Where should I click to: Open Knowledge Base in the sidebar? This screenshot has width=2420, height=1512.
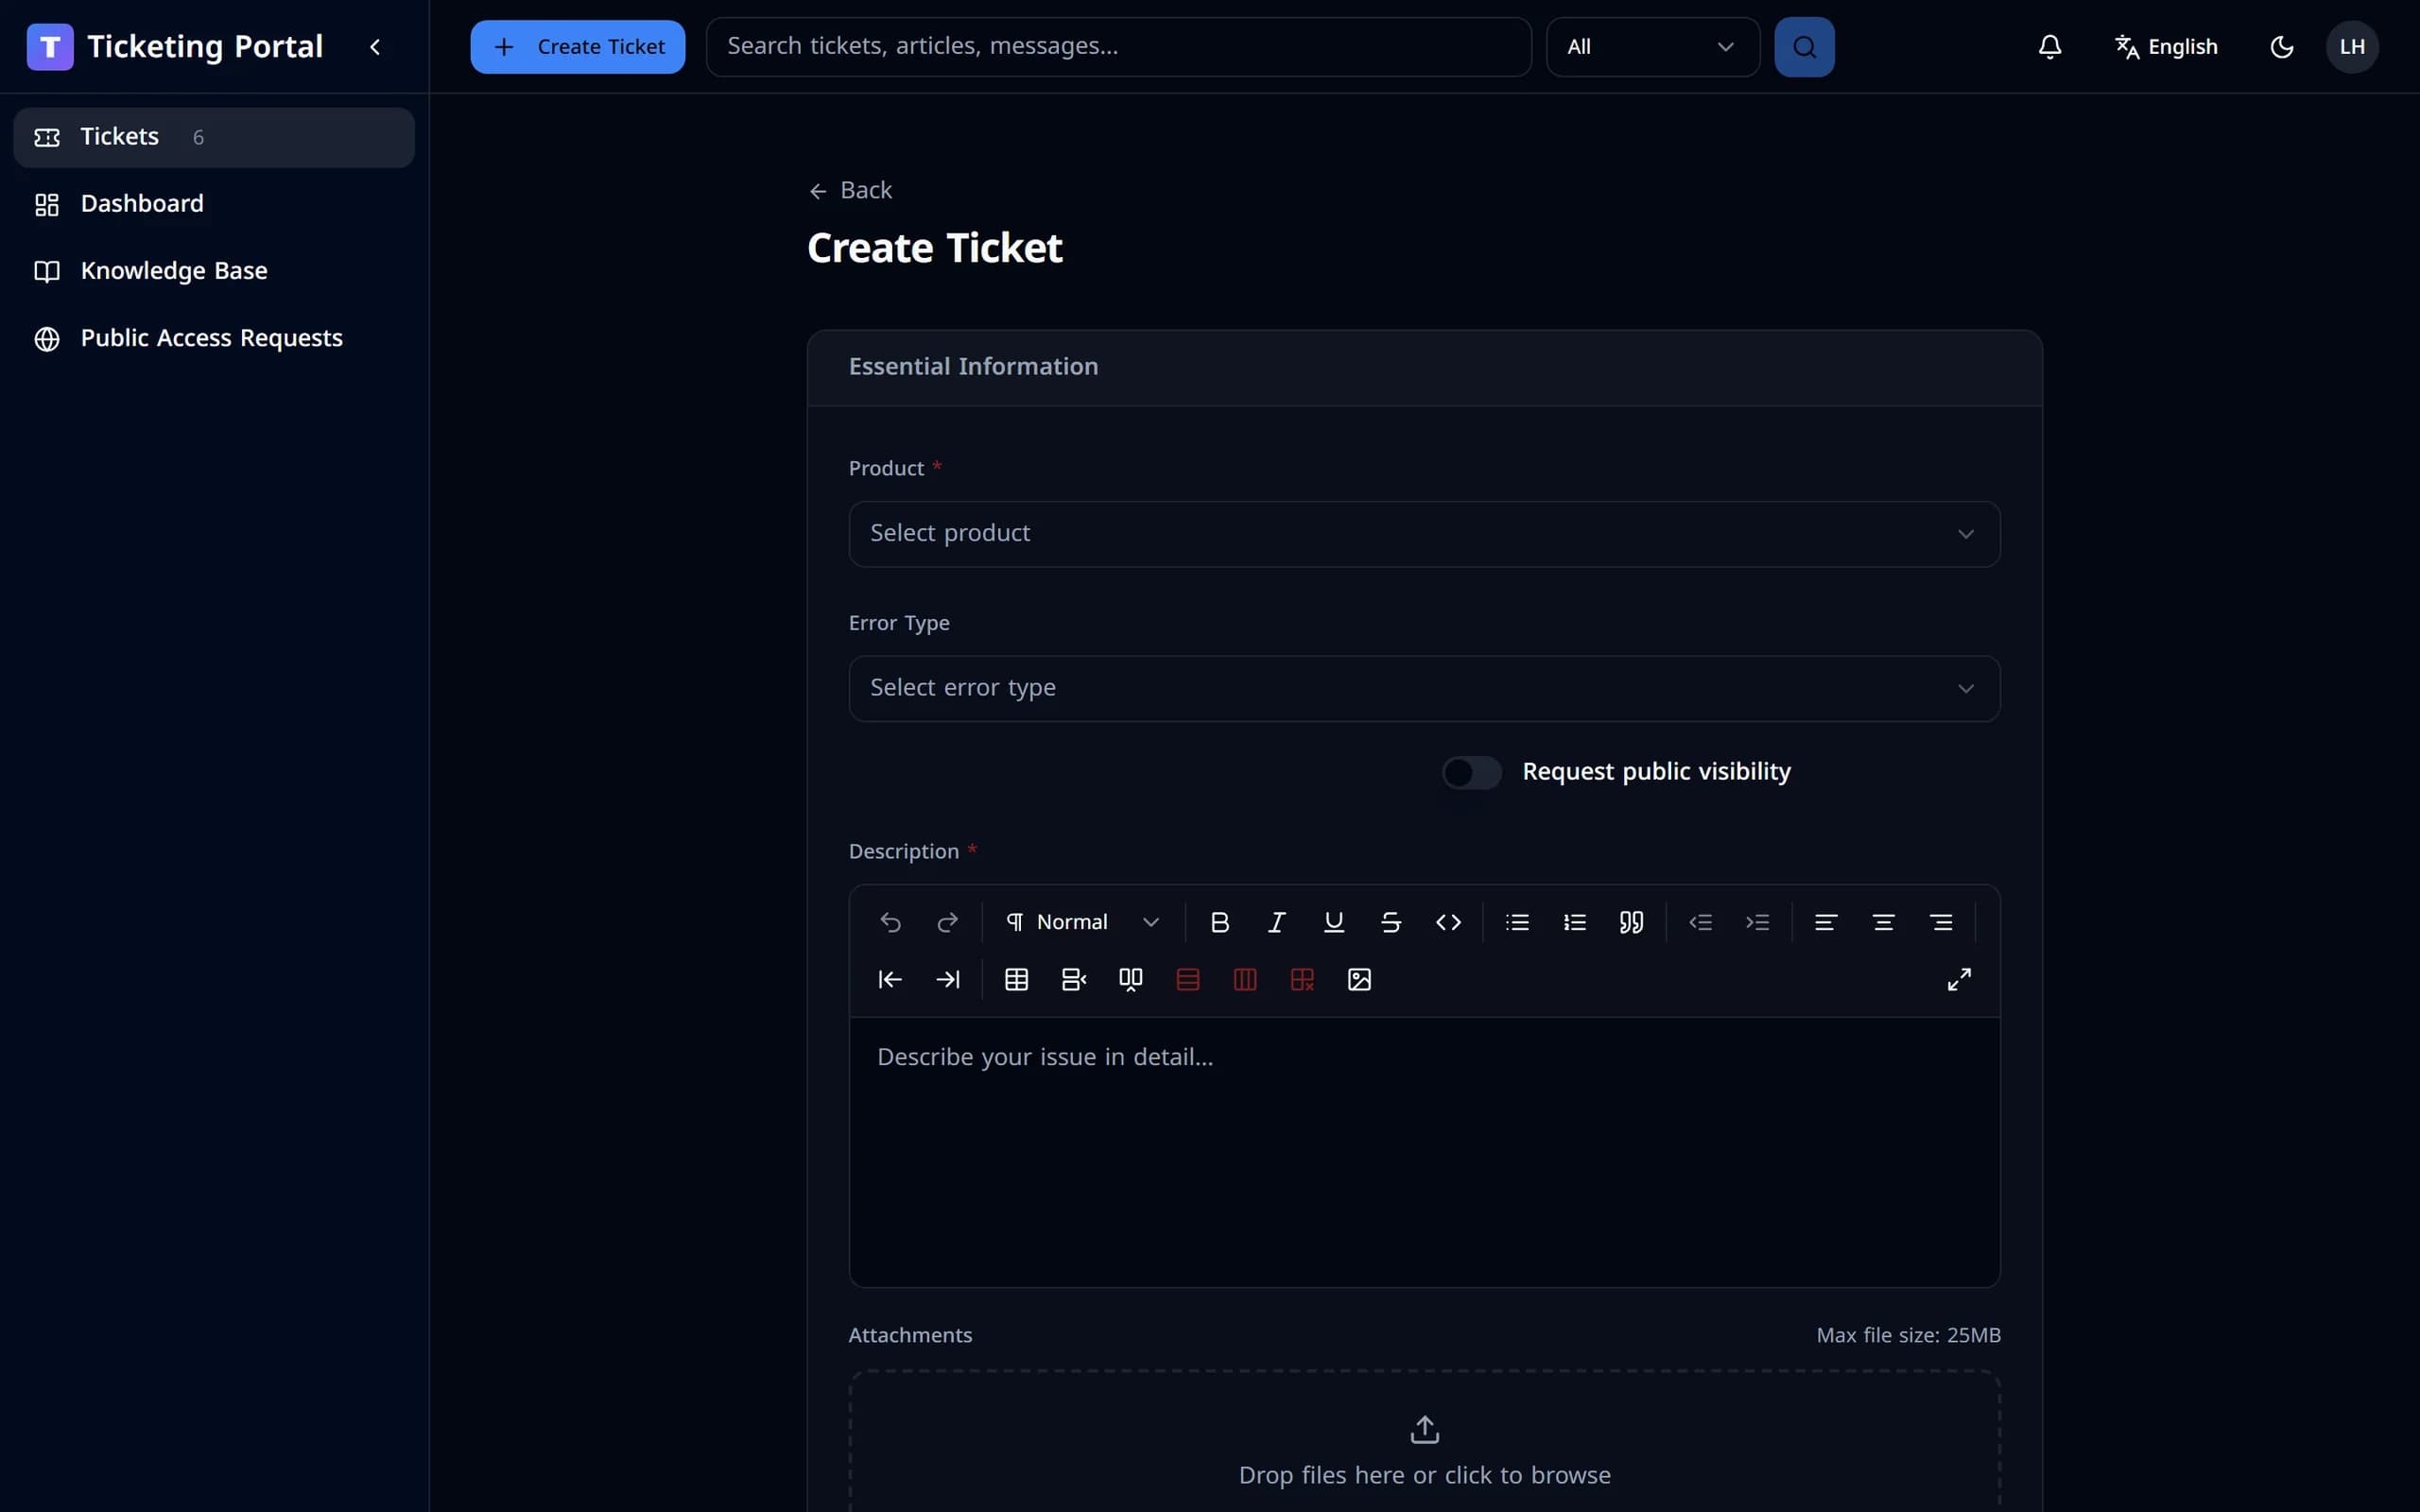[214, 271]
